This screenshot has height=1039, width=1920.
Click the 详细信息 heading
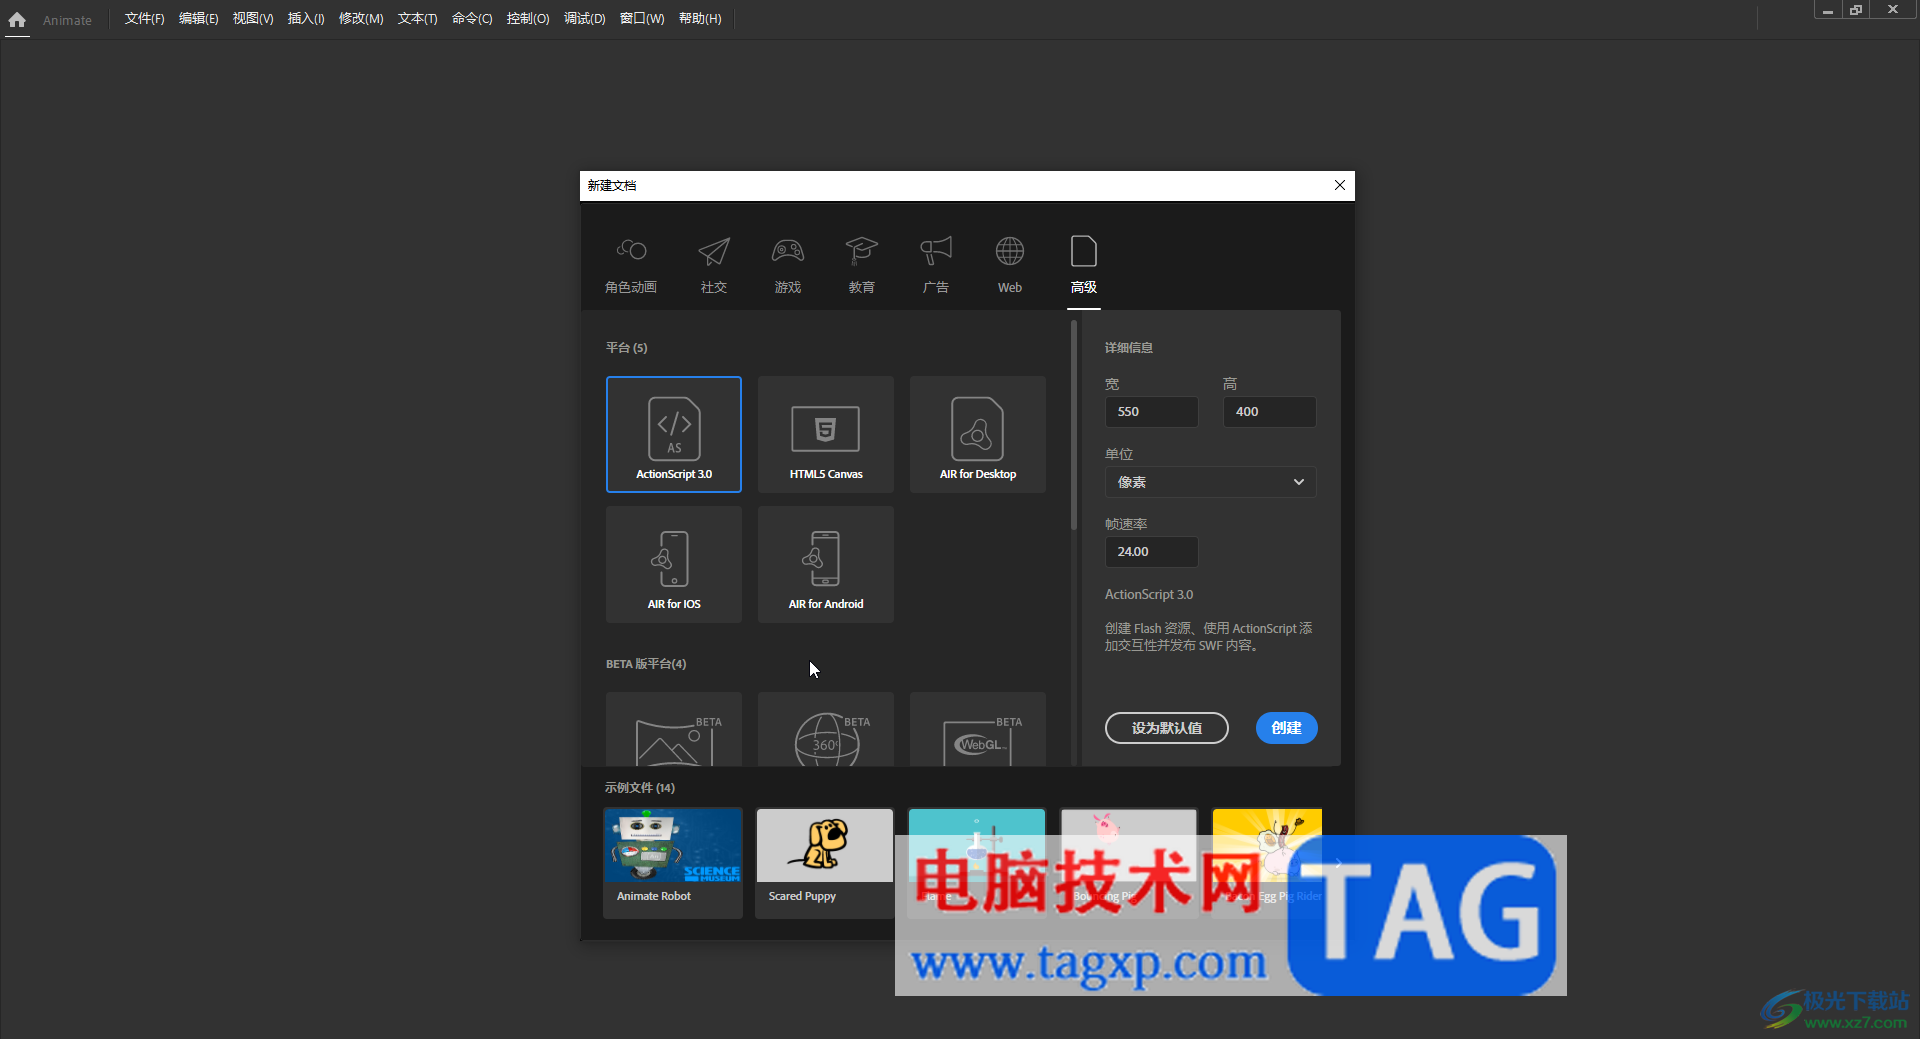pyautogui.click(x=1129, y=348)
